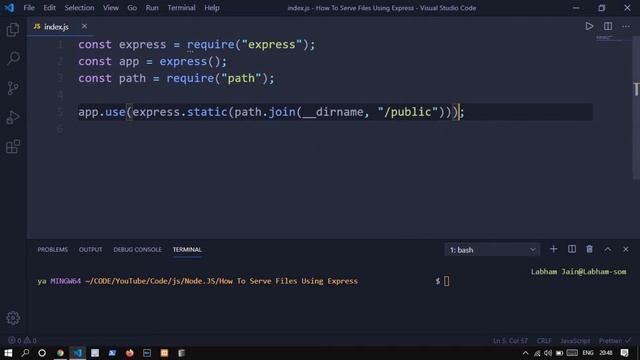Open the Go menu

point(132,8)
